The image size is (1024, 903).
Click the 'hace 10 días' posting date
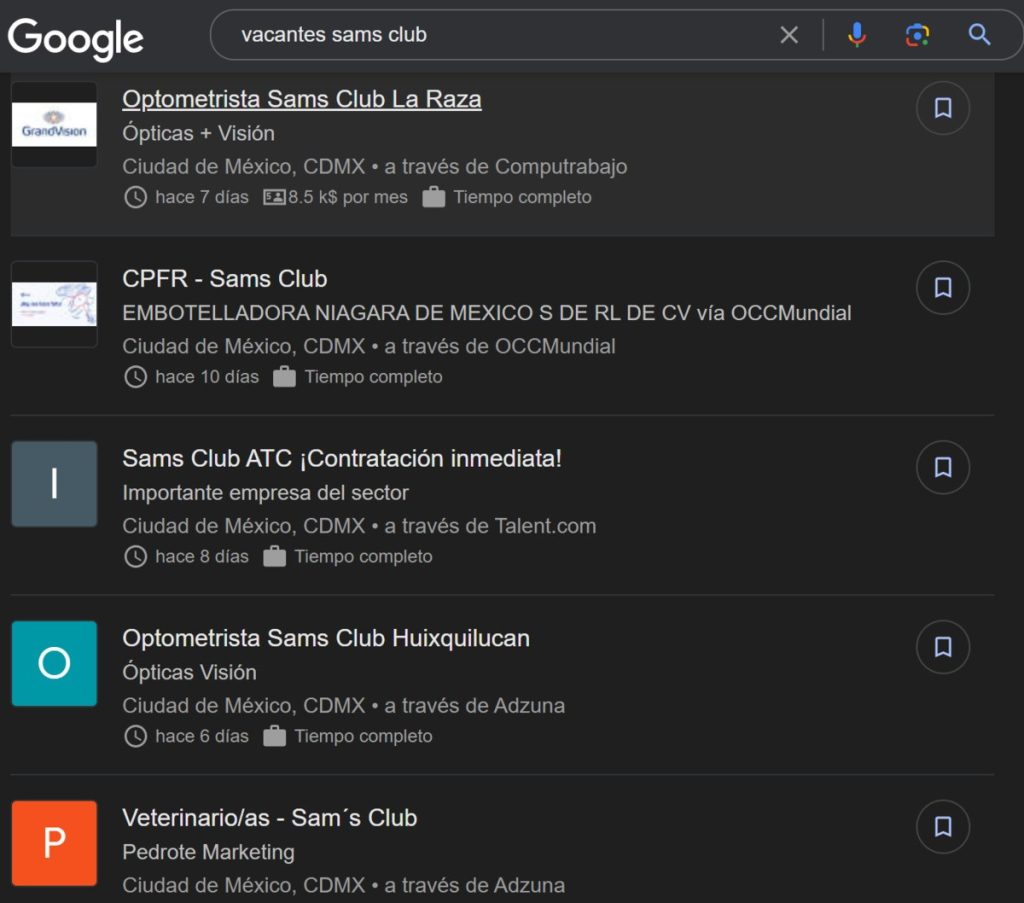[207, 377]
